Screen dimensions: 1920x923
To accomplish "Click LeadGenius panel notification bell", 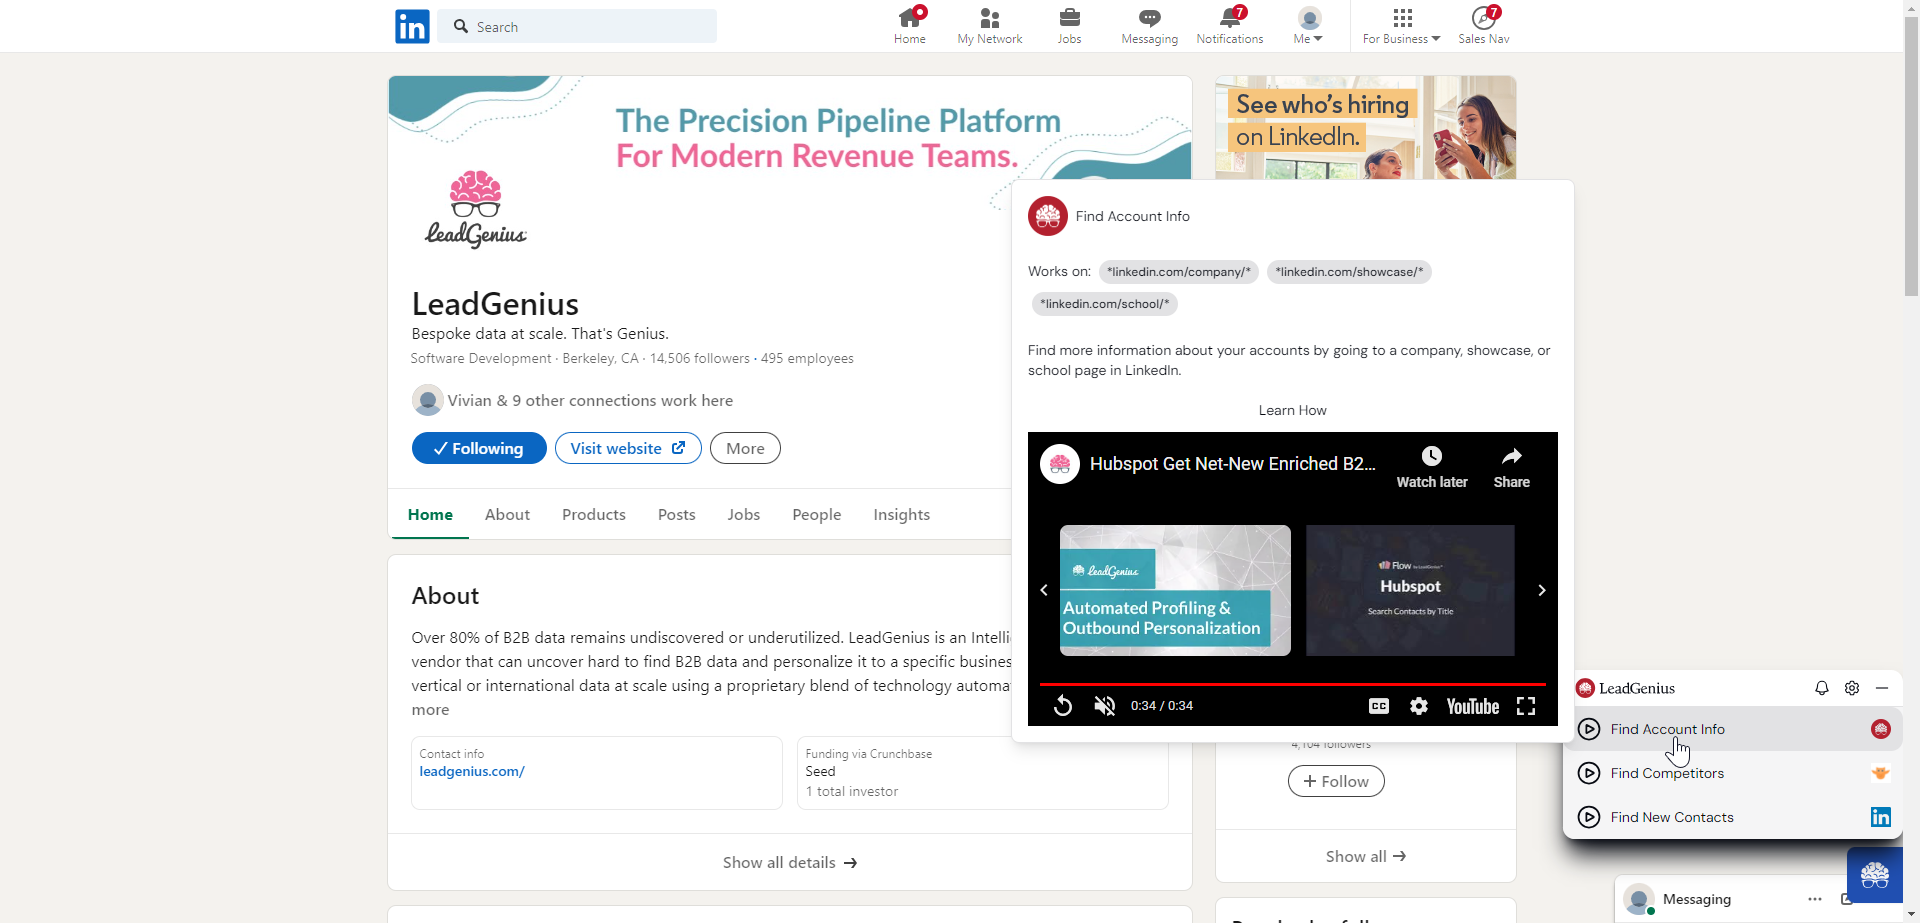I will coord(1822,688).
